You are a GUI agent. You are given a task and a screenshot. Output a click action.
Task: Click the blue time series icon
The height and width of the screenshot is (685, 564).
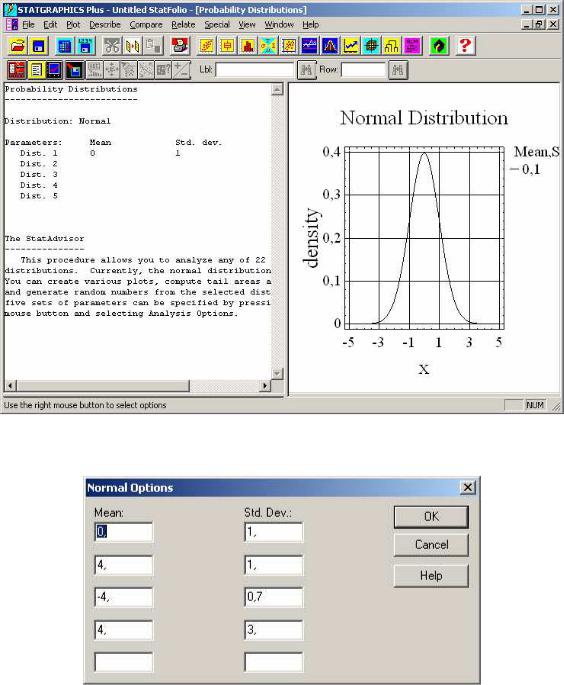tap(309, 46)
